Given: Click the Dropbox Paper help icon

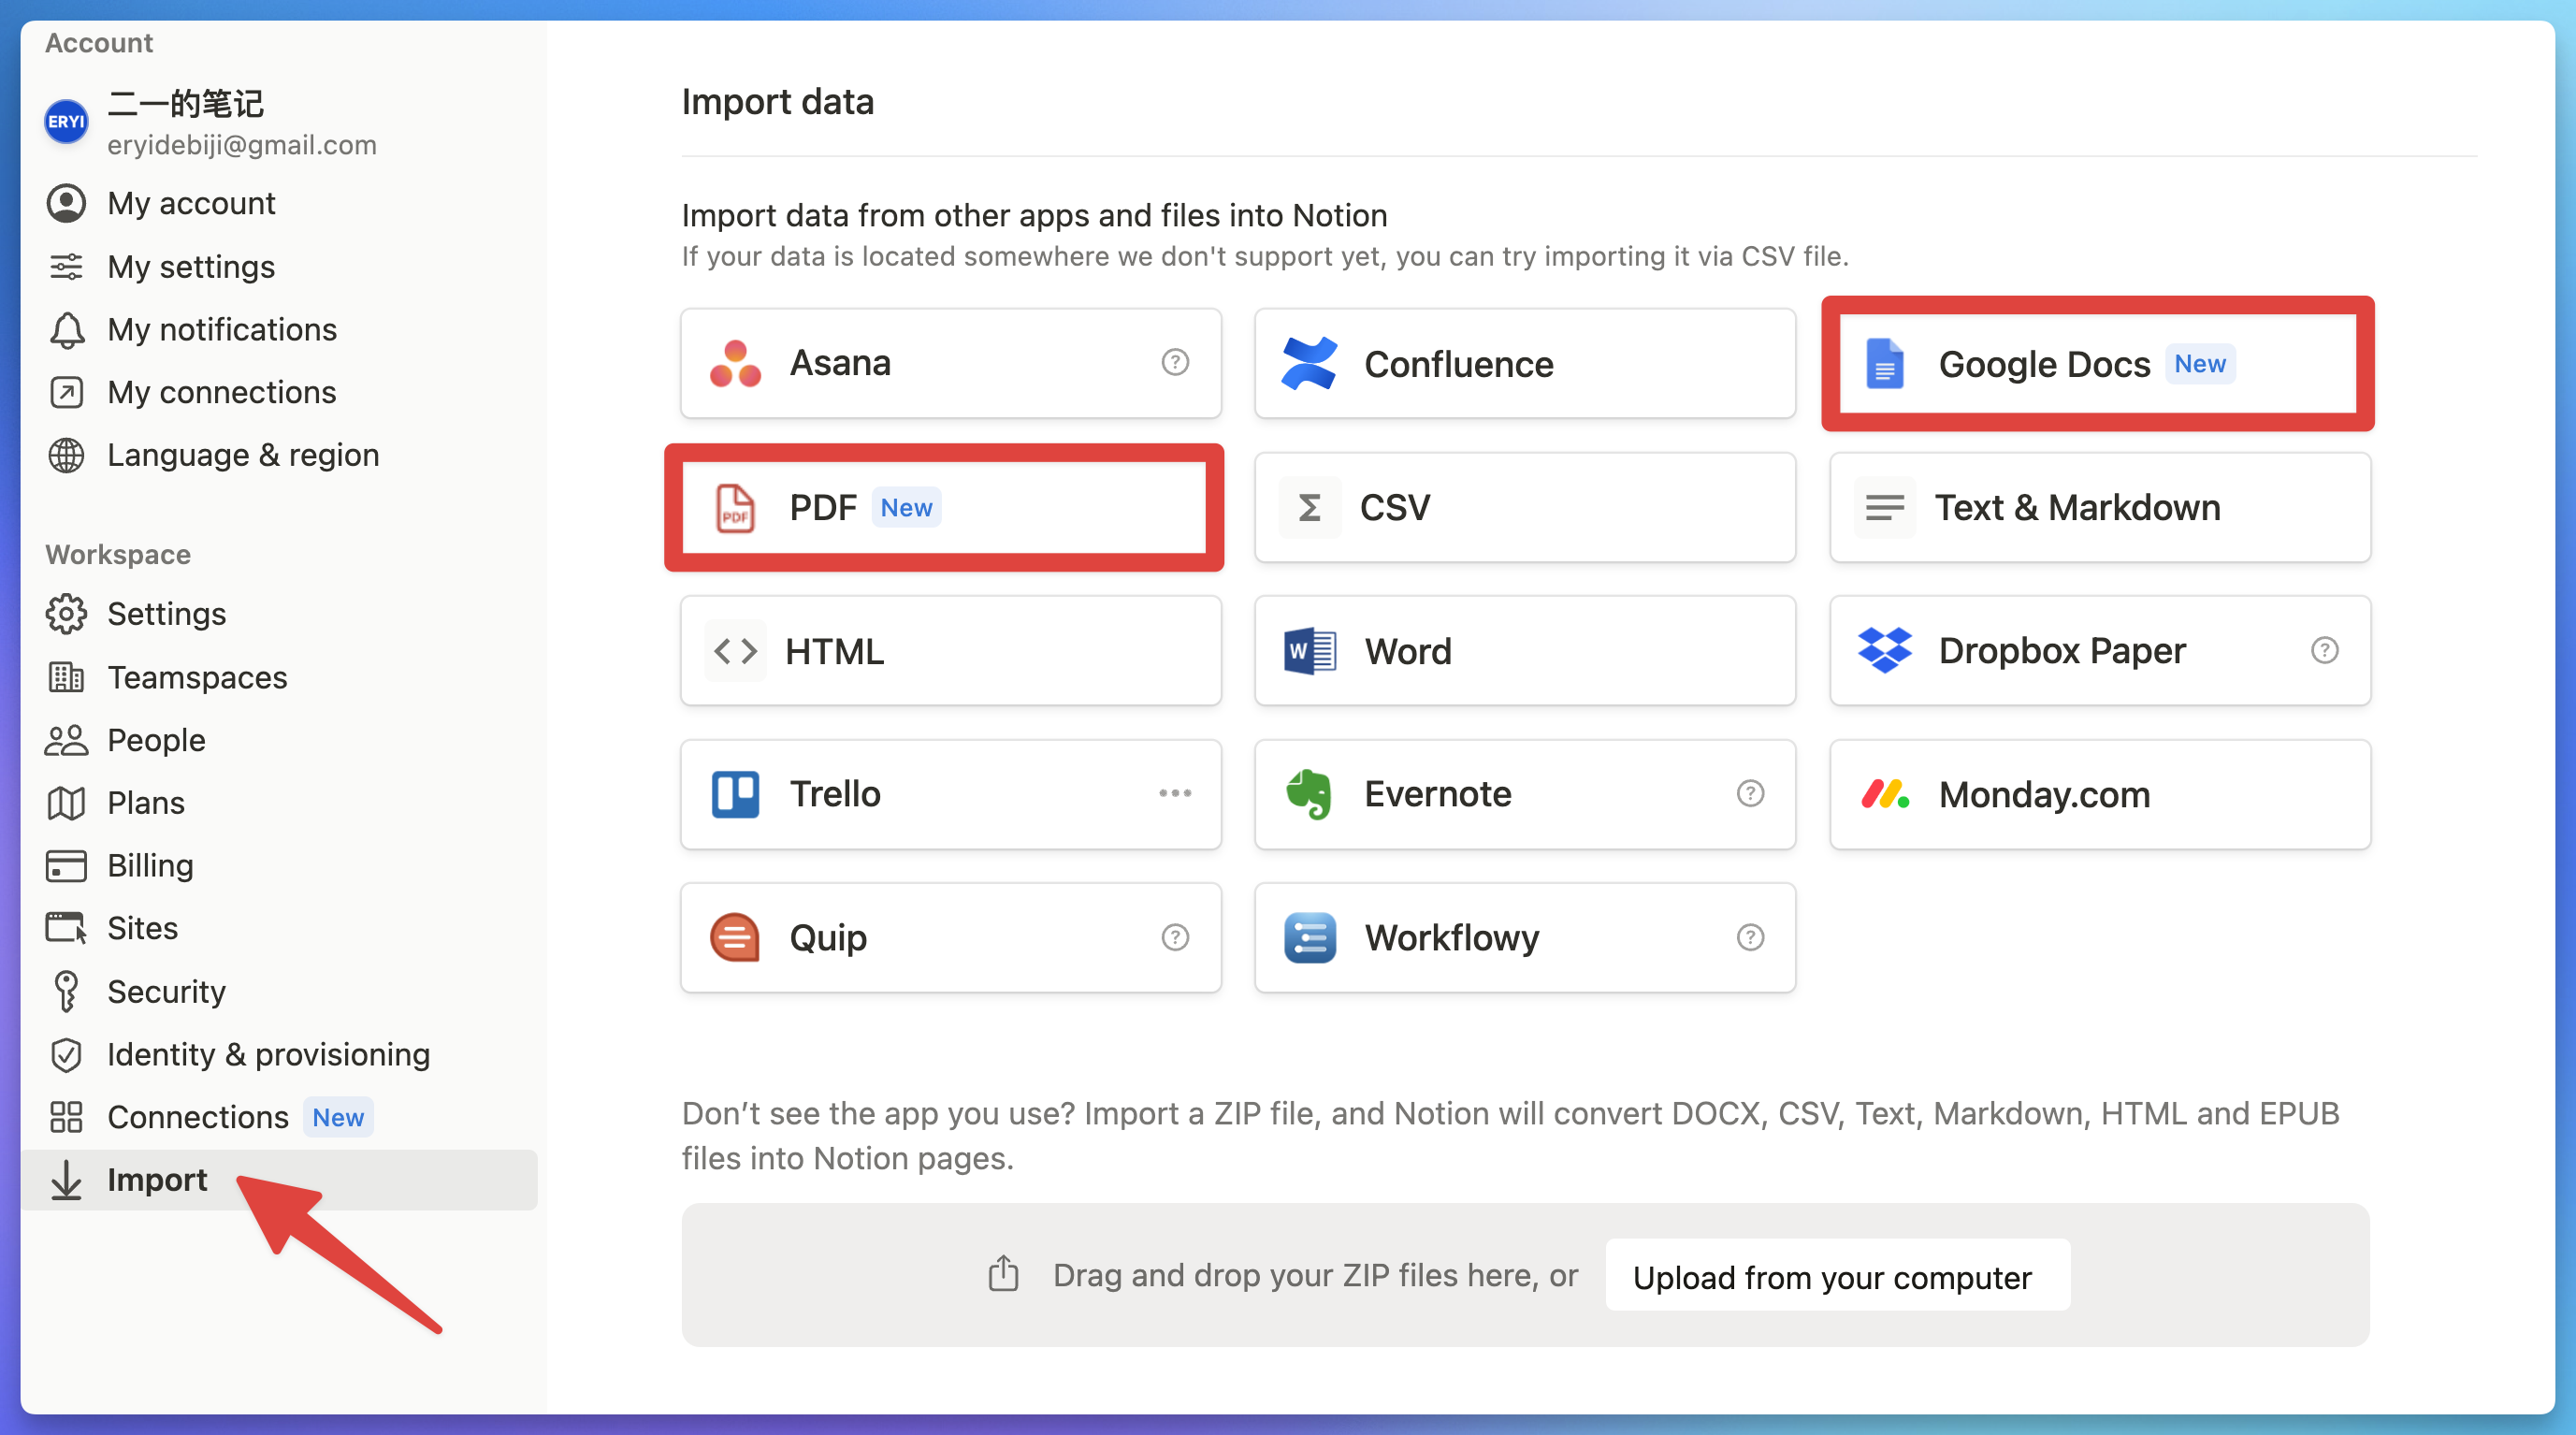Looking at the screenshot, I should coord(2324,650).
